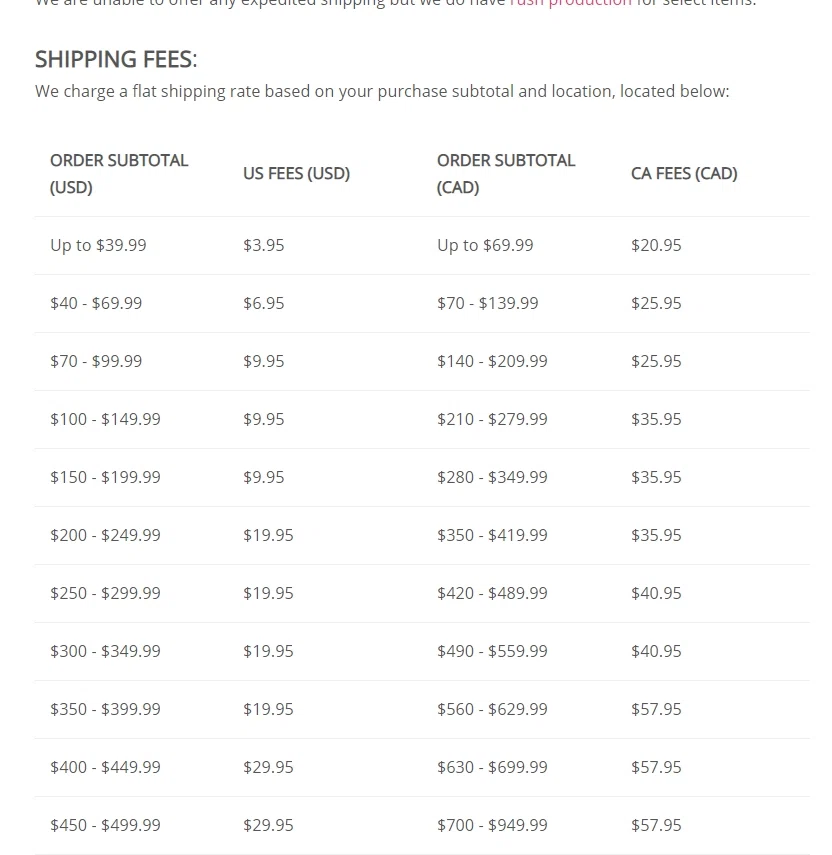Select the $700 - $949.99 subtotal cell
The width and height of the screenshot is (832, 855).
(492, 825)
